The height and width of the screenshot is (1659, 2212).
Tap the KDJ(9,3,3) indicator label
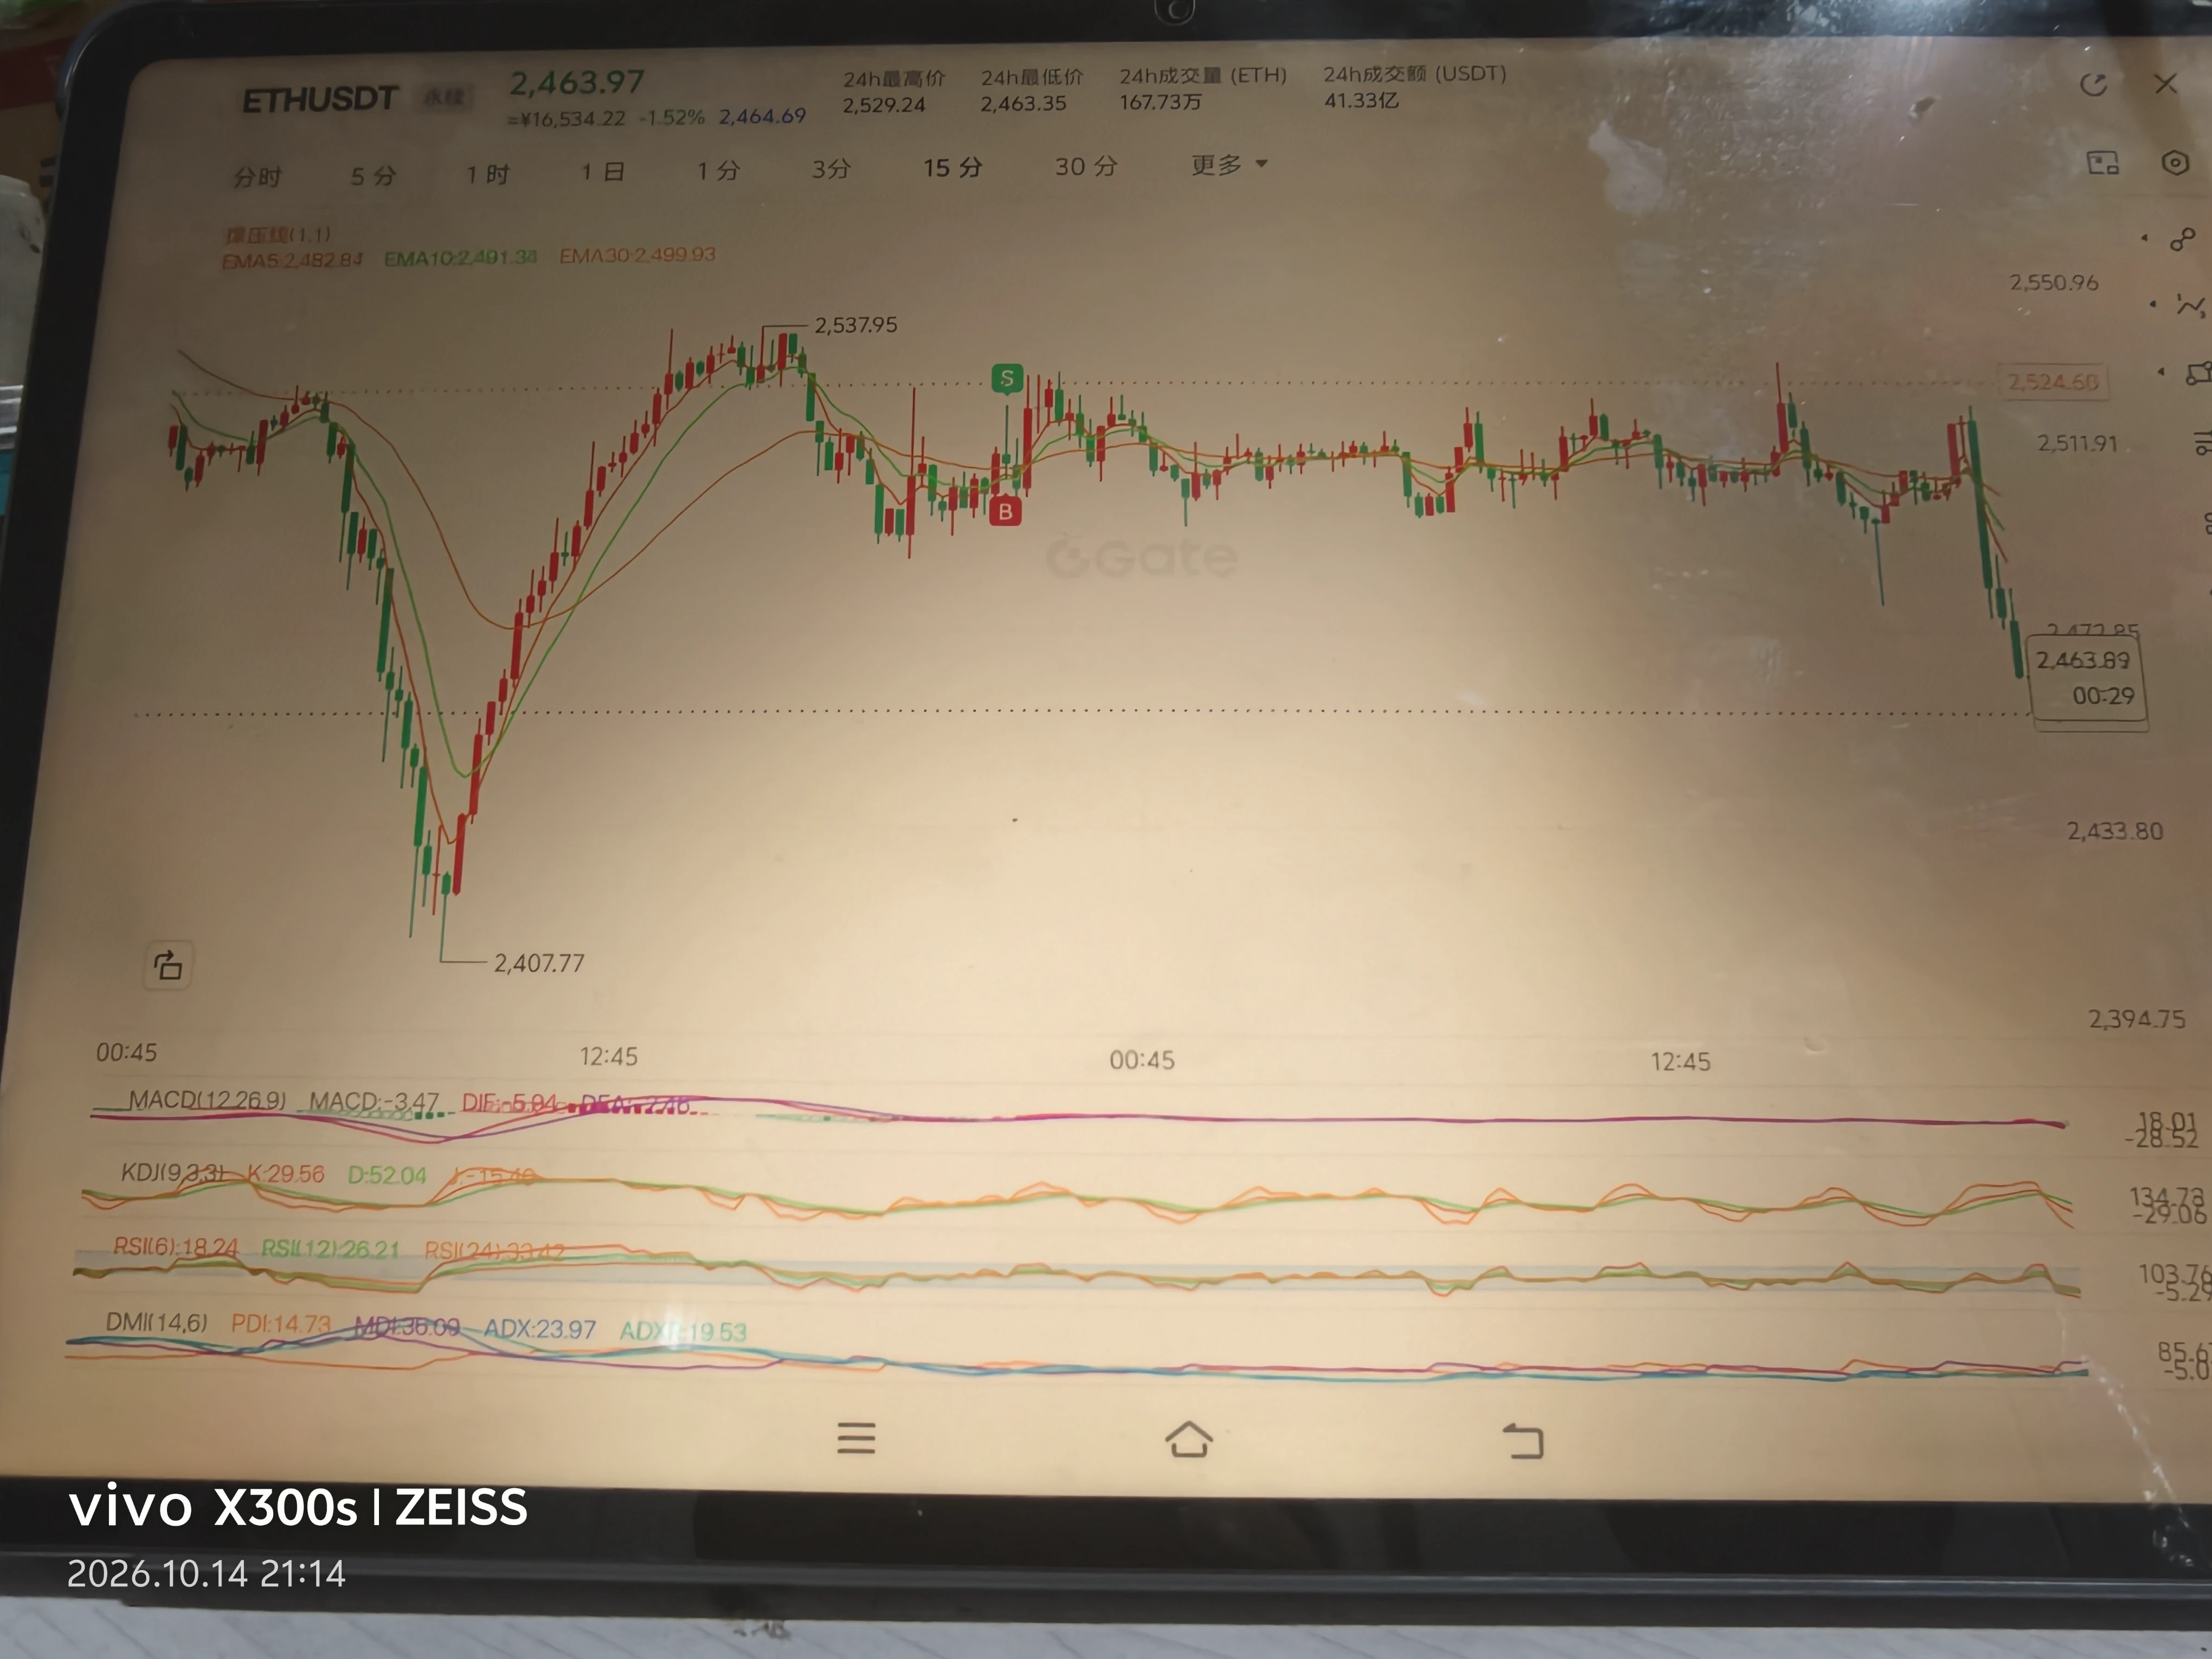(x=174, y=1172)
